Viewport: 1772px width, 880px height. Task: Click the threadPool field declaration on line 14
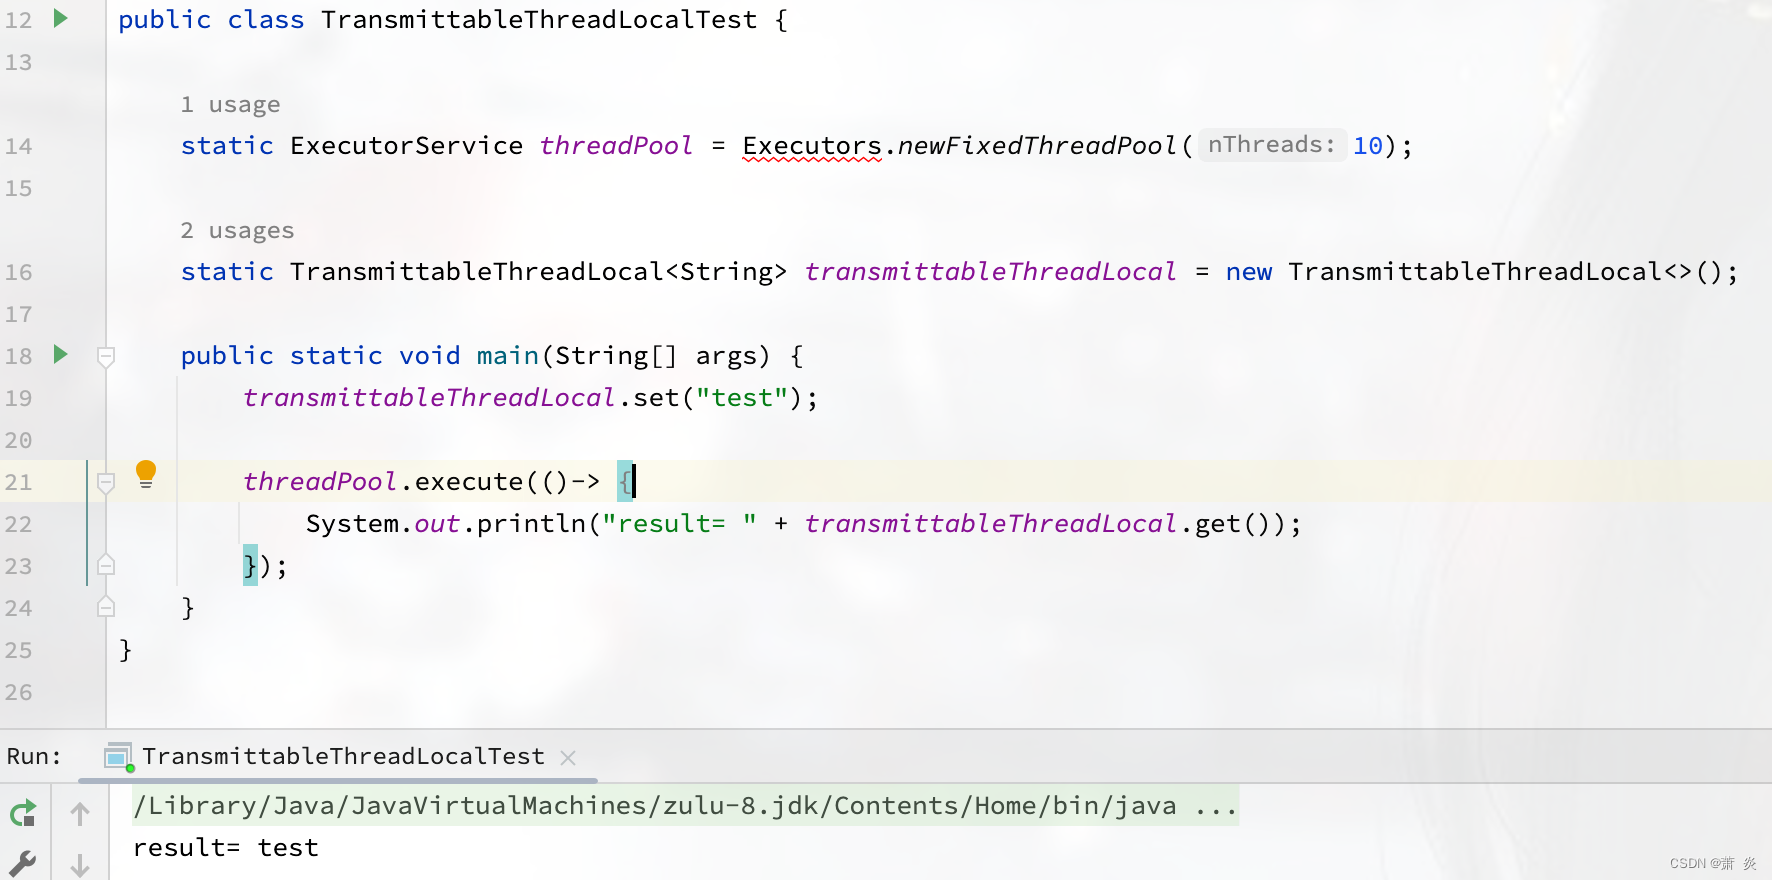click(x=616, y=146)
